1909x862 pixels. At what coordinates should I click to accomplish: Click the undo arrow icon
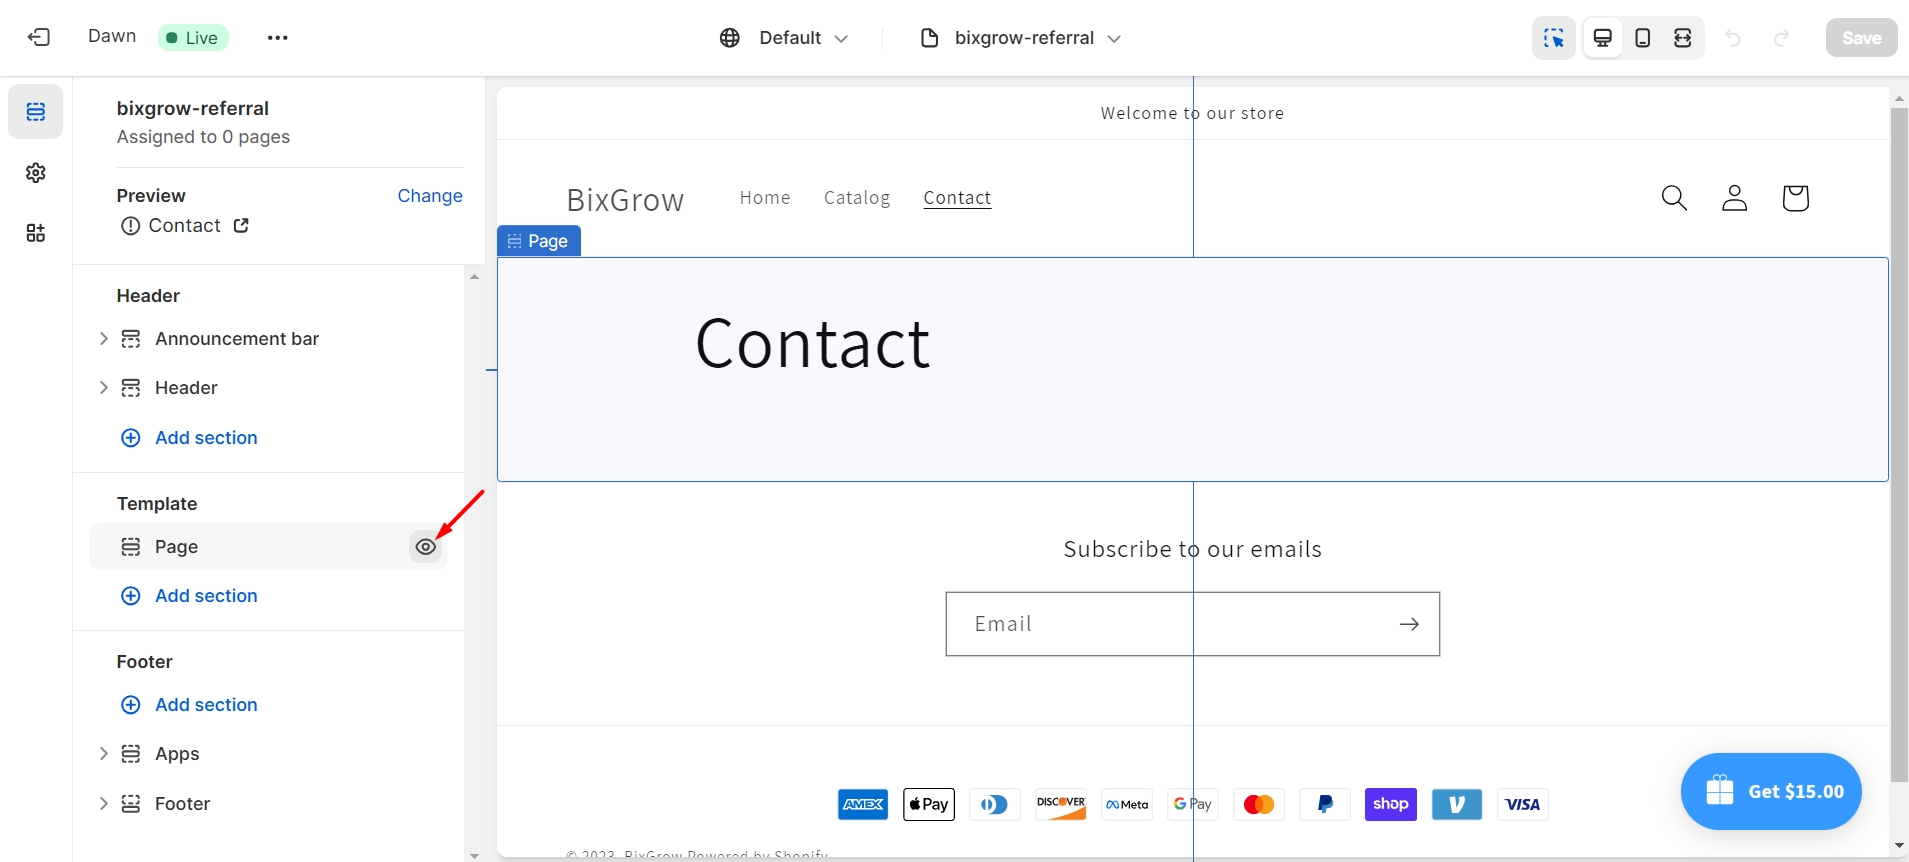[x=1733, y=38]
